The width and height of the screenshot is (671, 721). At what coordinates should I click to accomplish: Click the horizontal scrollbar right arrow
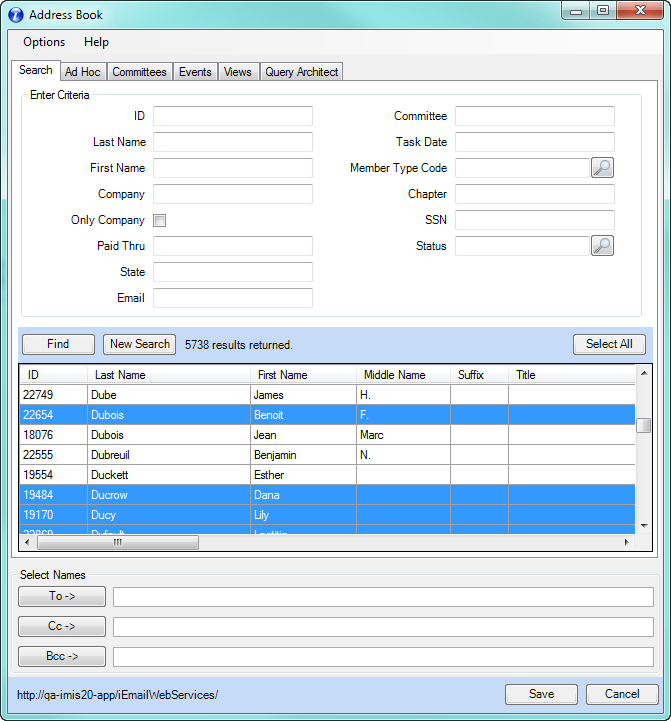click(627, 543)
